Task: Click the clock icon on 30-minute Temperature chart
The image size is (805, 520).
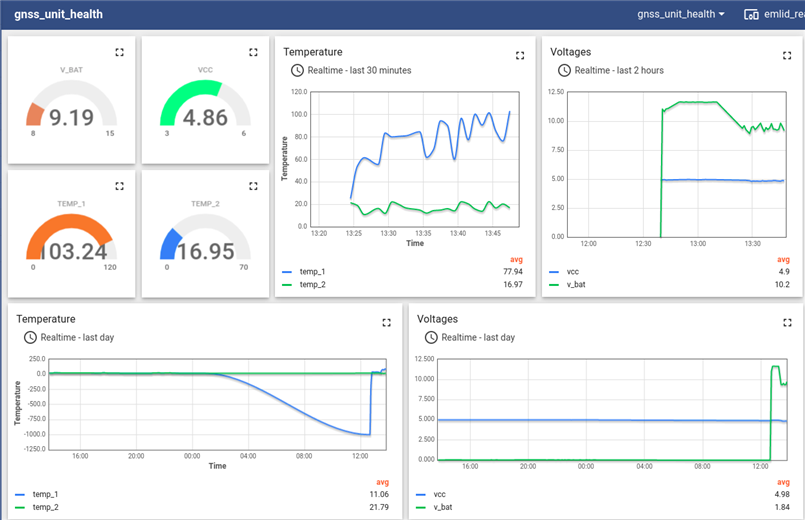Action: pos(297,70)
